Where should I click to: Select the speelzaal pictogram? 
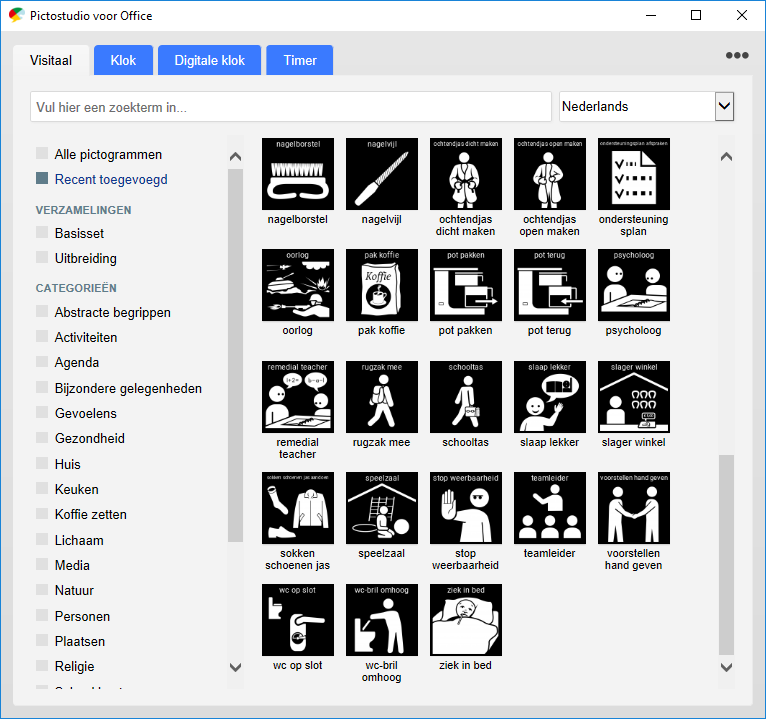tap(382, 508)
